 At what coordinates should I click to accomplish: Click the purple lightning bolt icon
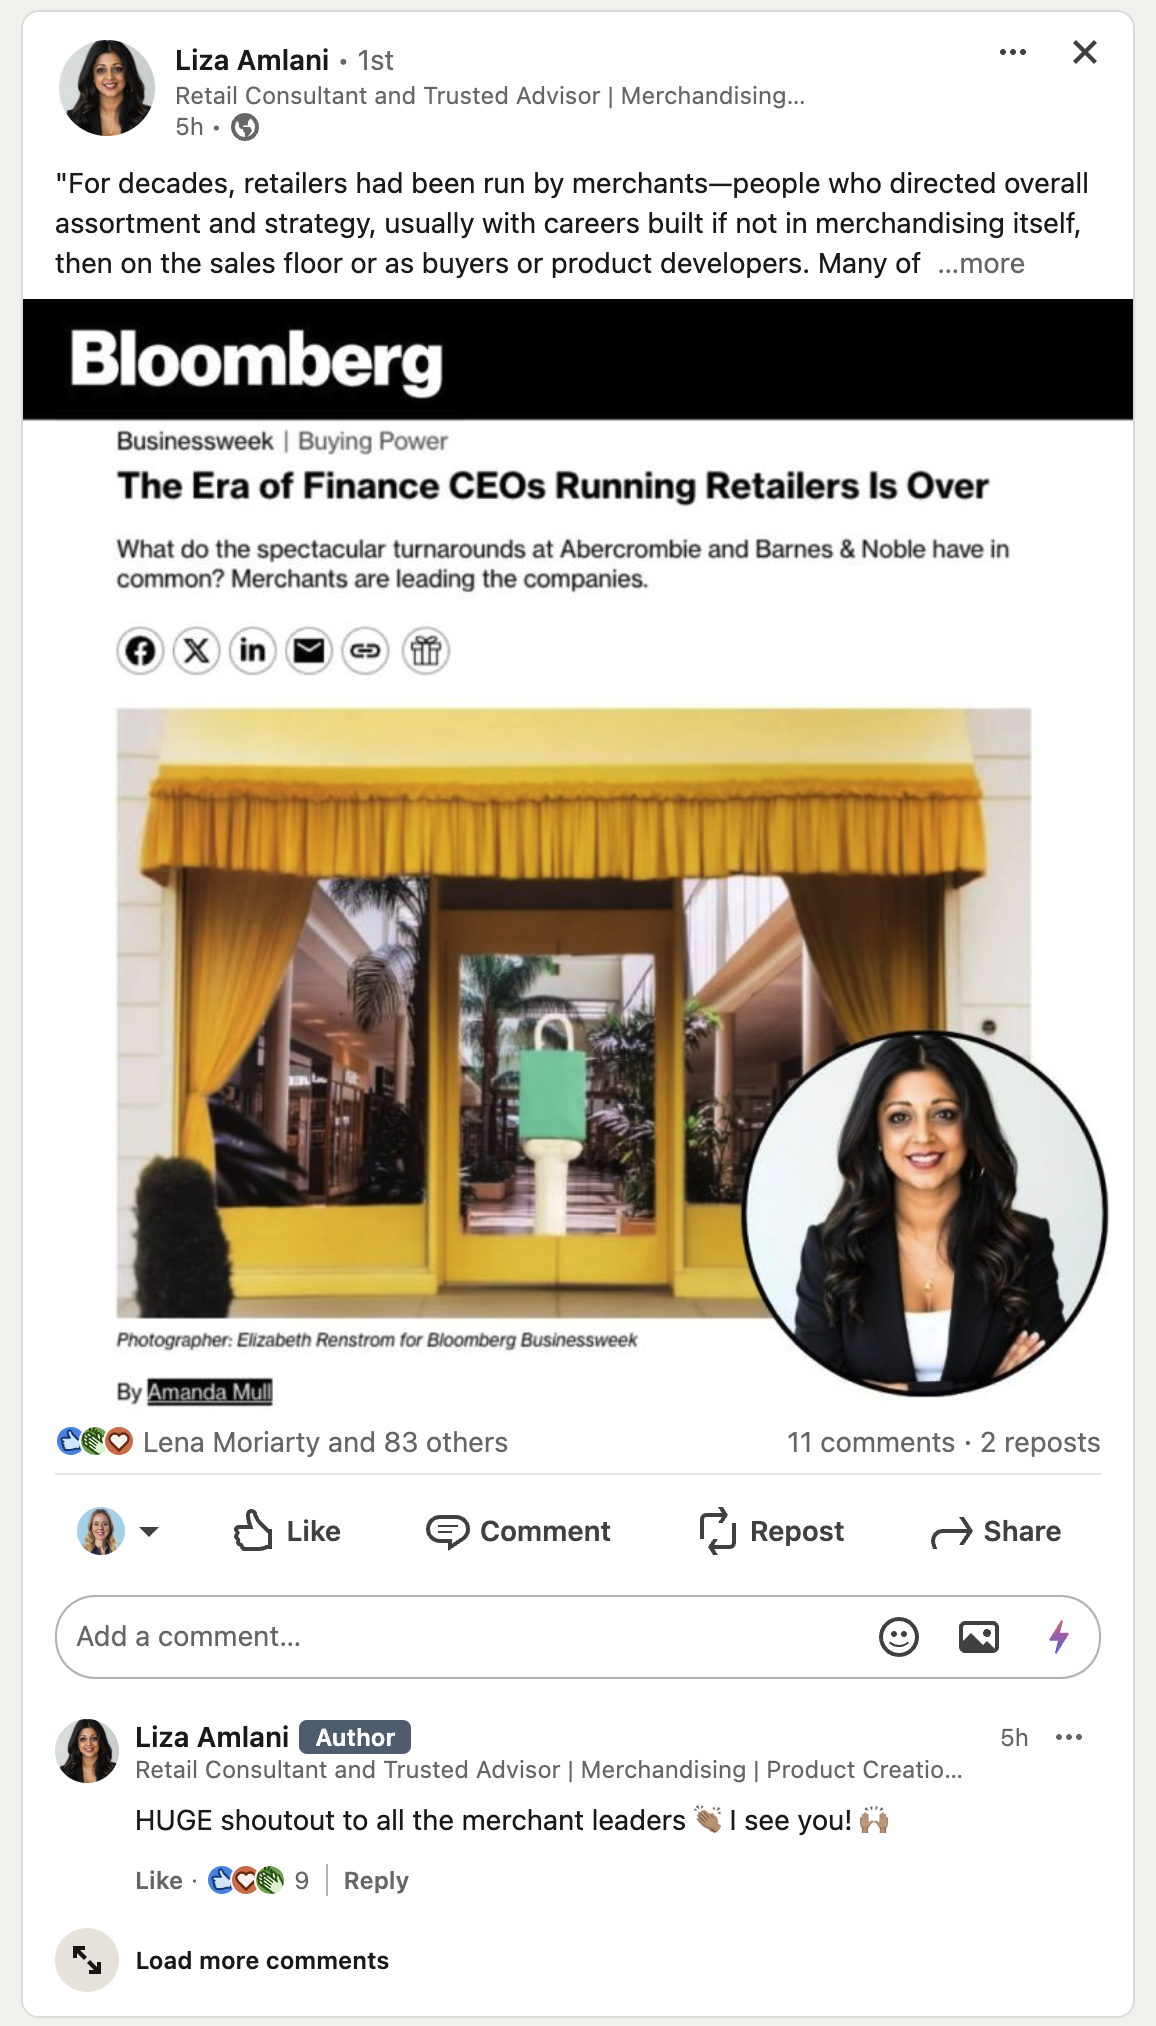[x=1059, y=1637]
